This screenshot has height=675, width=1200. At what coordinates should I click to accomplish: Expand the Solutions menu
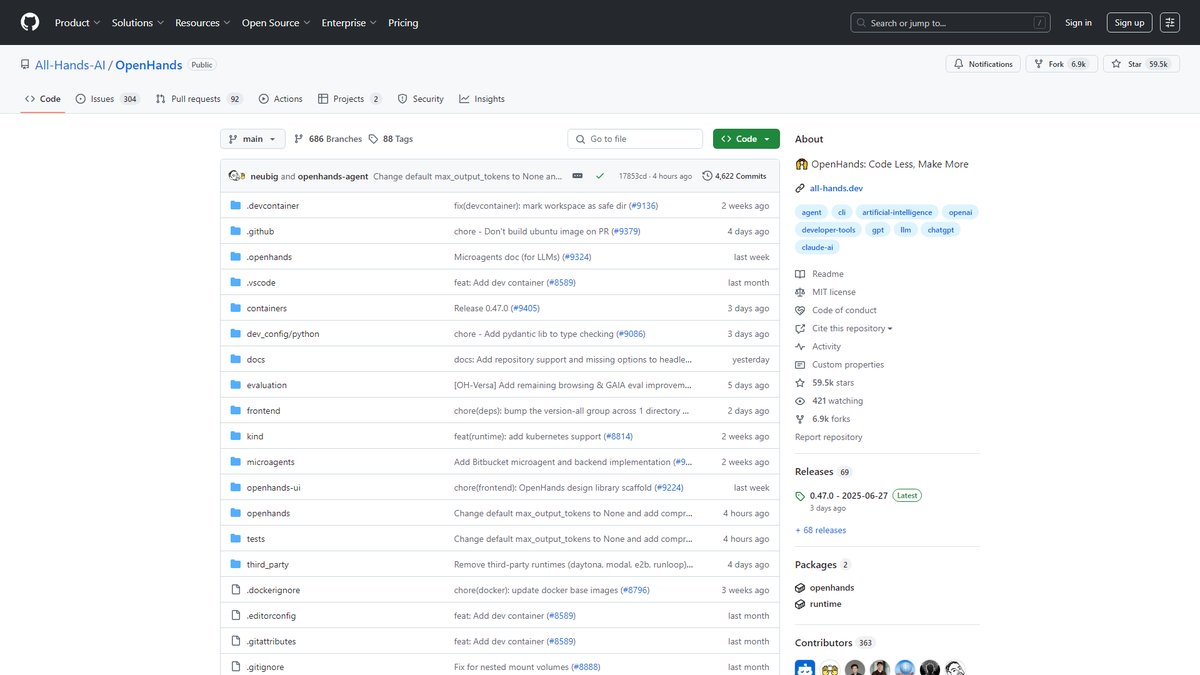pyautogui.click(x=138, y=22)
